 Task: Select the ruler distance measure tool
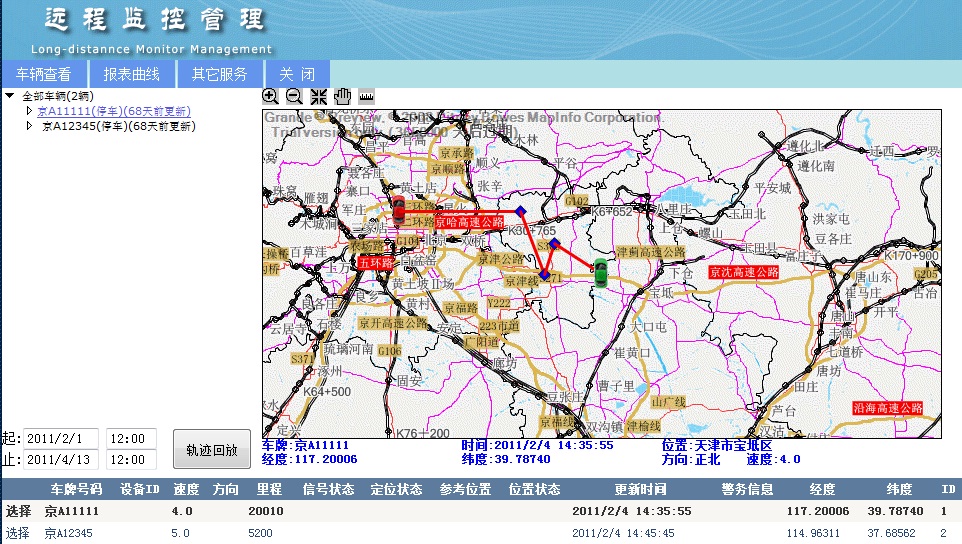pos(366,96)
